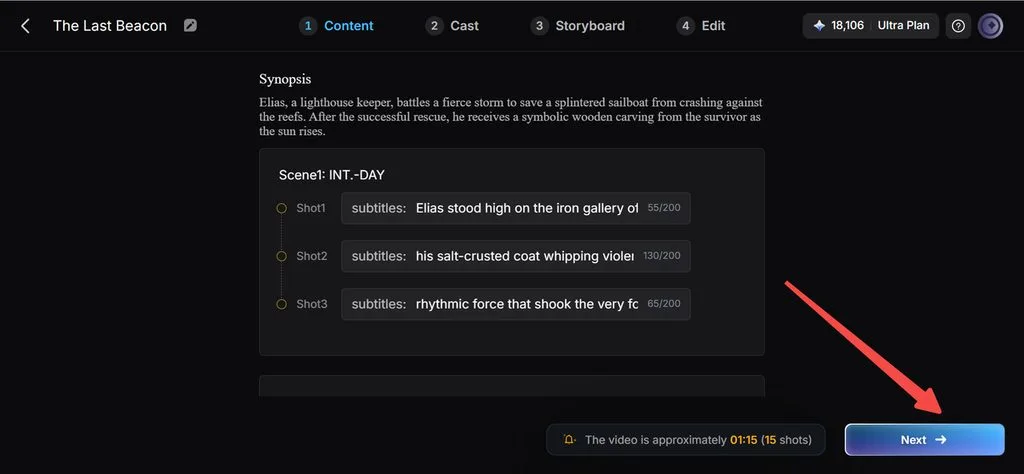The height and width of the screenshot is (474, 1024).
Task: Open the user profile avatar
Action: [x=990, y=26]
